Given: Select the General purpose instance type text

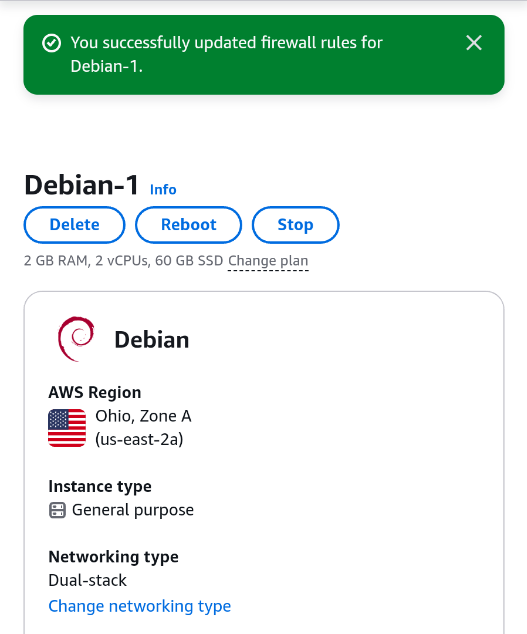Looking at the screenshot, I should click(133, 510).
